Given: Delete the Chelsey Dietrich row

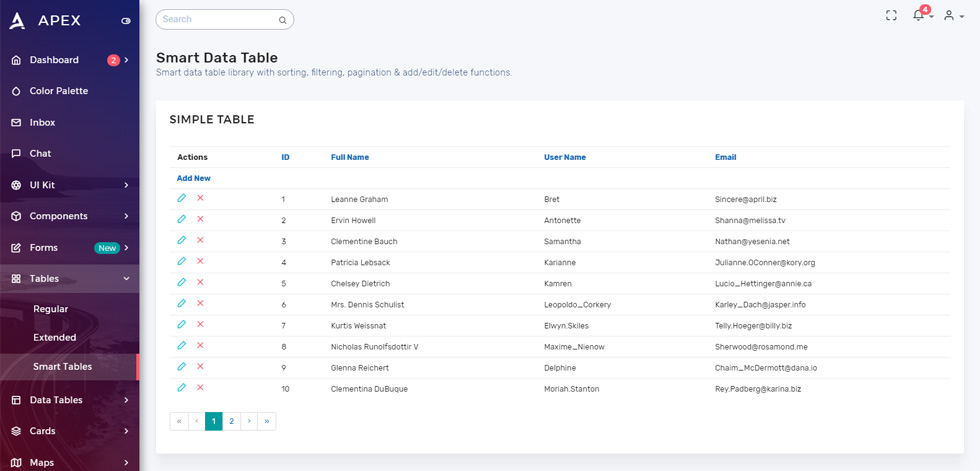Looking at the screenshot, I should pos(200,282).
